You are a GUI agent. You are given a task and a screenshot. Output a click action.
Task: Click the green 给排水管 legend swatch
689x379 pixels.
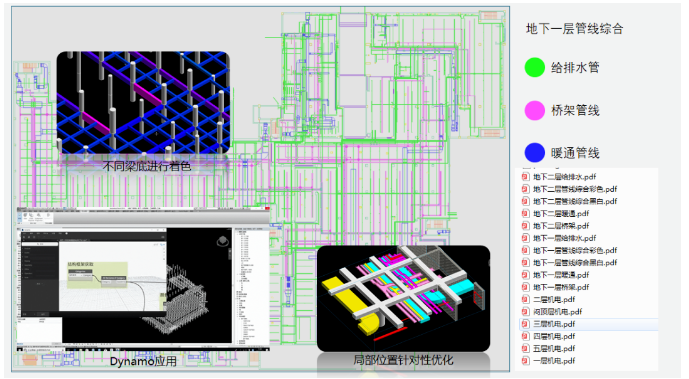point(535,68)
